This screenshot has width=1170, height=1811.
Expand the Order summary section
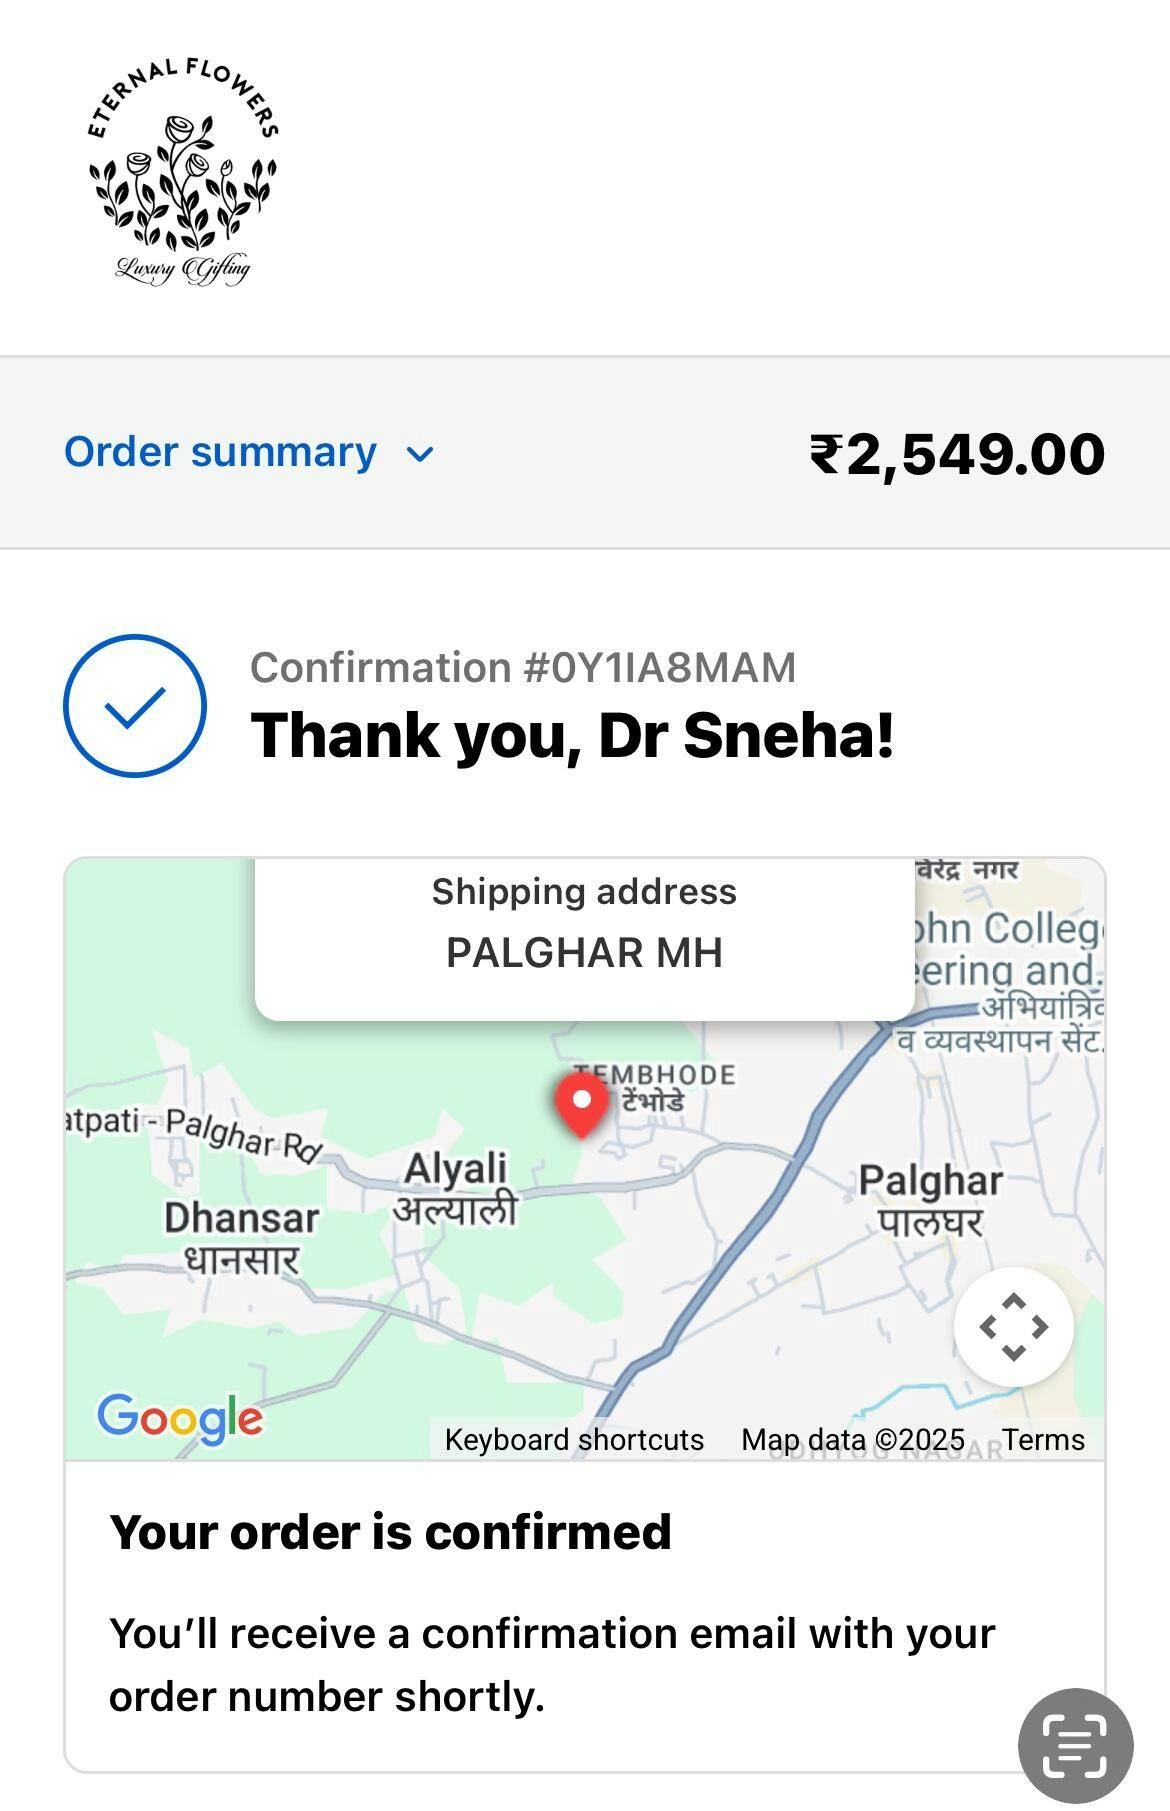click(x=221, y=453)
